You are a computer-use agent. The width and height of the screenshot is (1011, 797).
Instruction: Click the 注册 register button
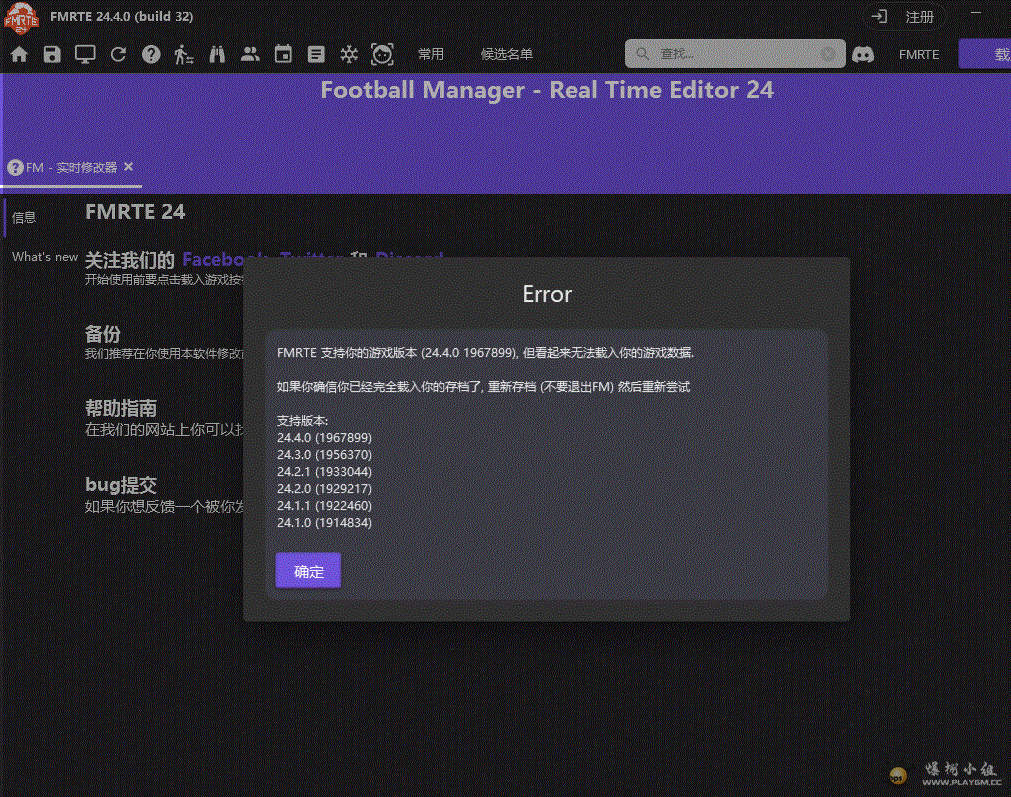click(905, 17)
